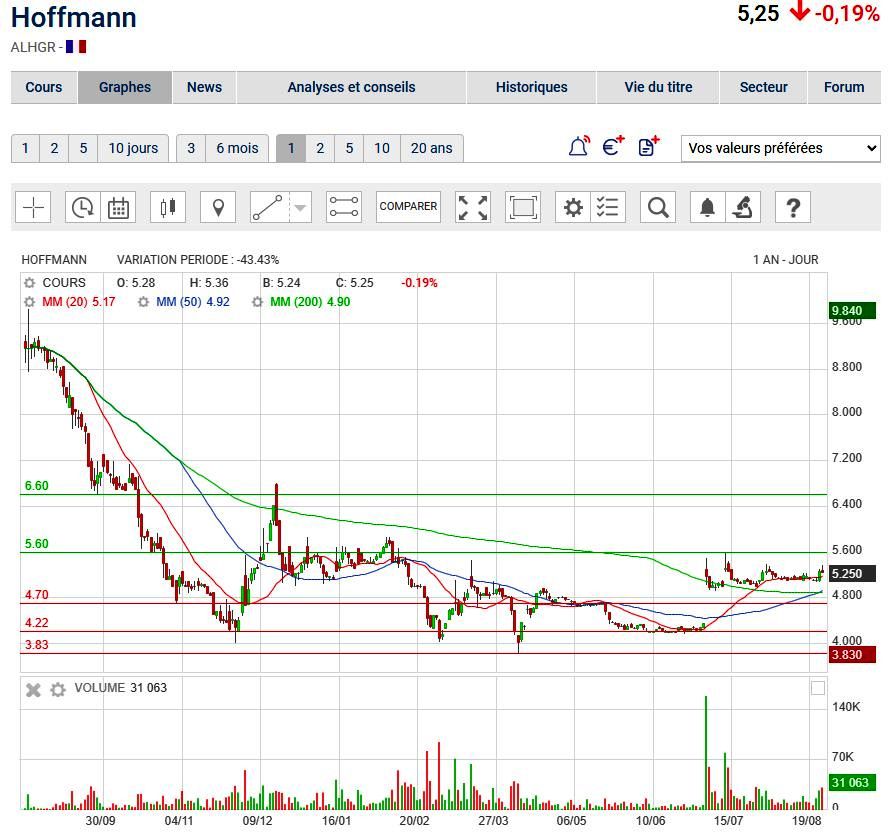Open the chart settings gear

click(573, 207)
